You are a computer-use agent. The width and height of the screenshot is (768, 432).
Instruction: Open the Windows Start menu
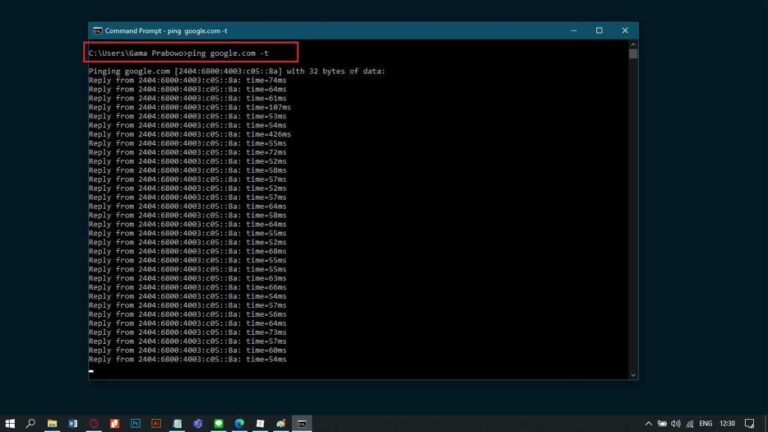(x=10, y=423)
